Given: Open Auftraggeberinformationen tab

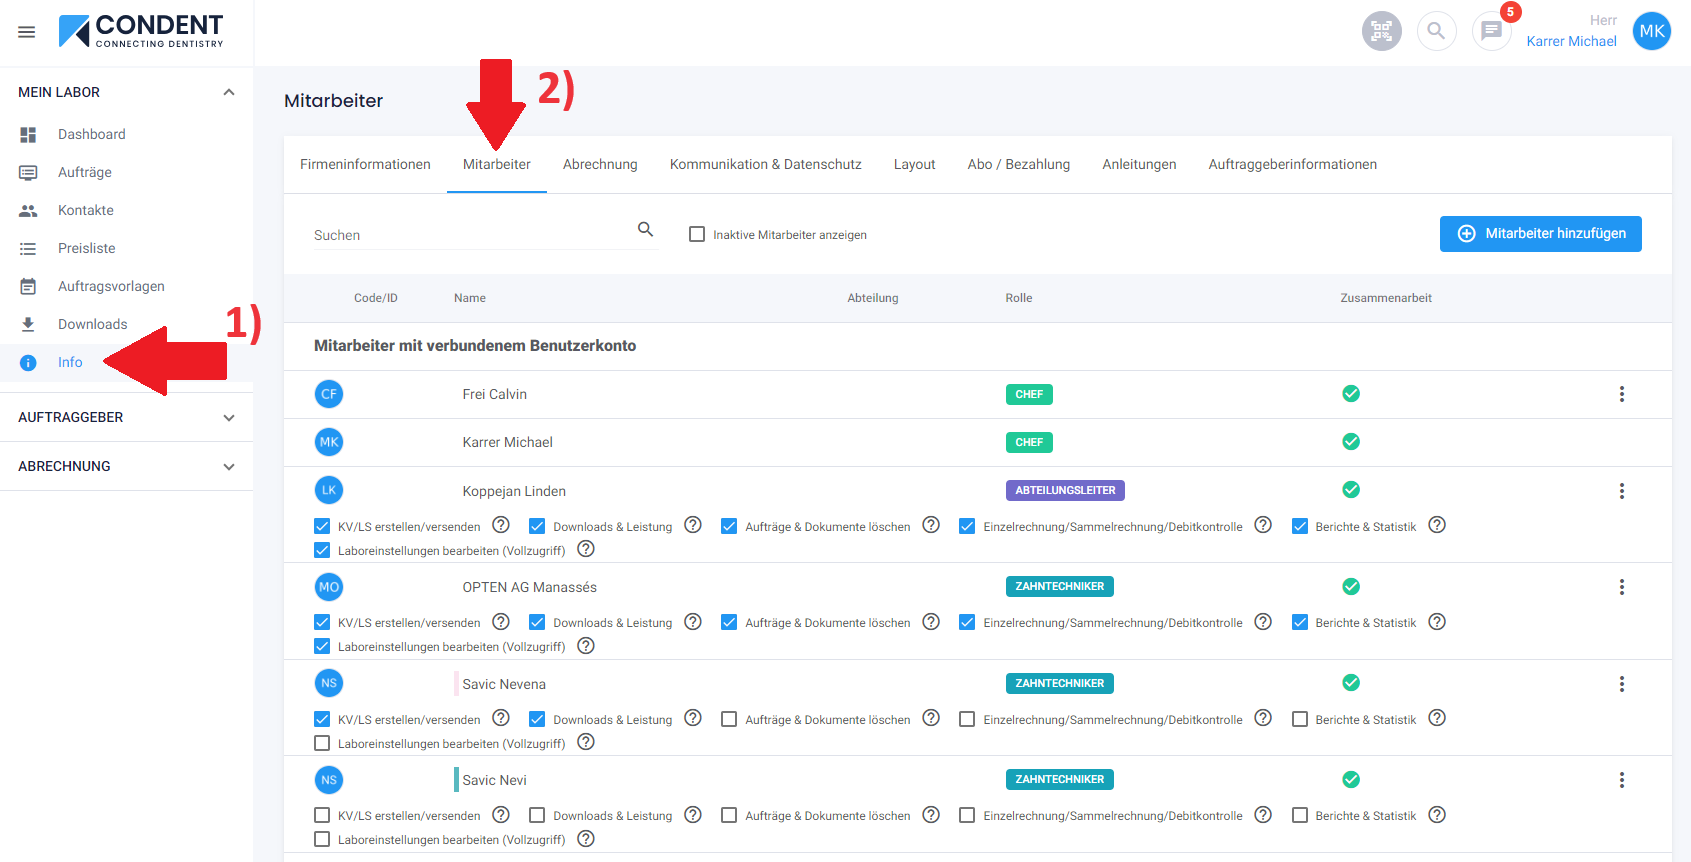Looking at the screenshot, I should tap(1293, 164).
